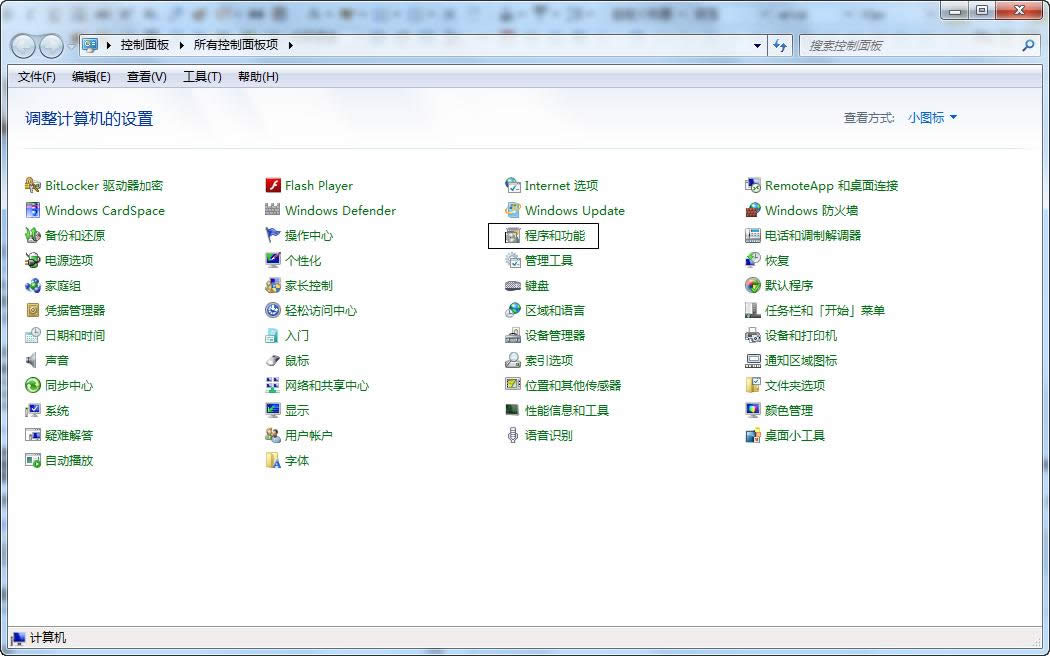This screenshot has height=656, width=1050.
Task: Open the Flash Player icon
Action: tap(273, 185)
